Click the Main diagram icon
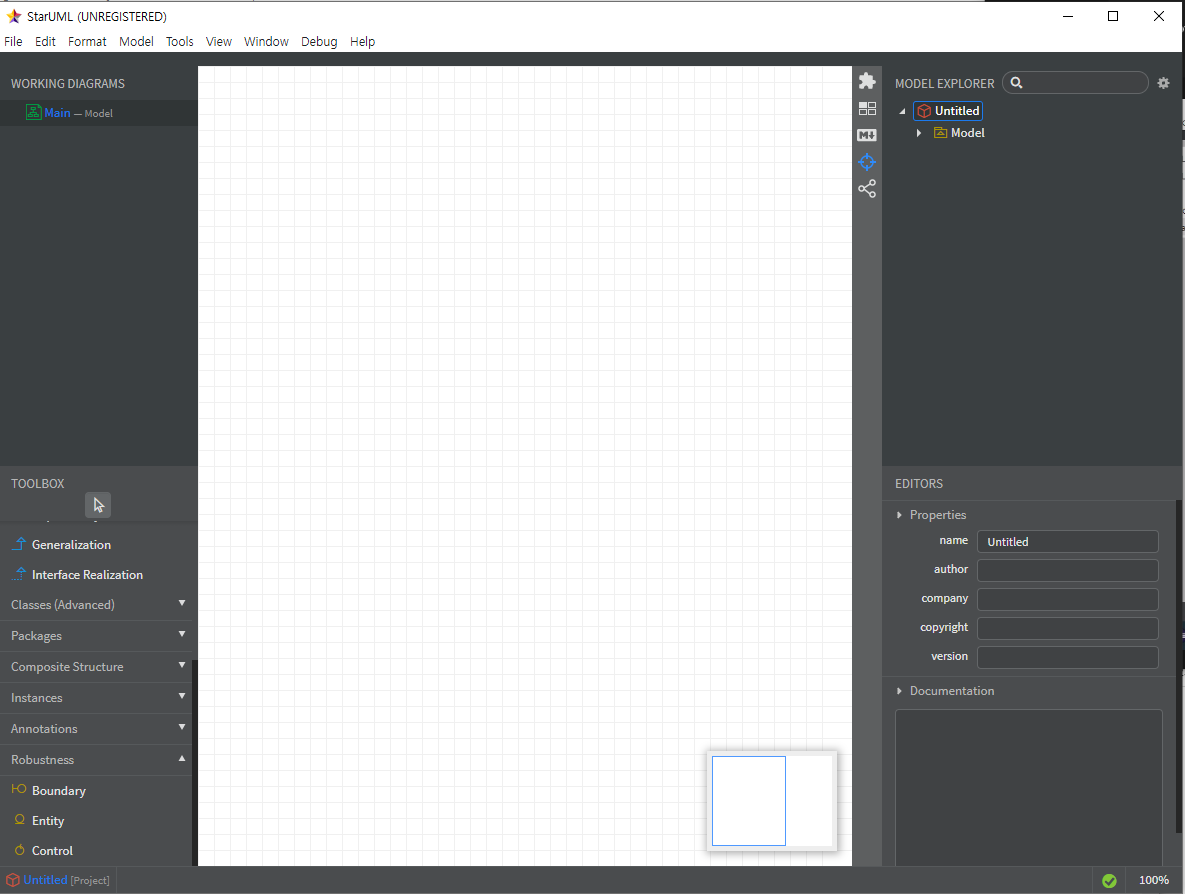This screenshot has height=894, width=1185. (x=33, y=113)
